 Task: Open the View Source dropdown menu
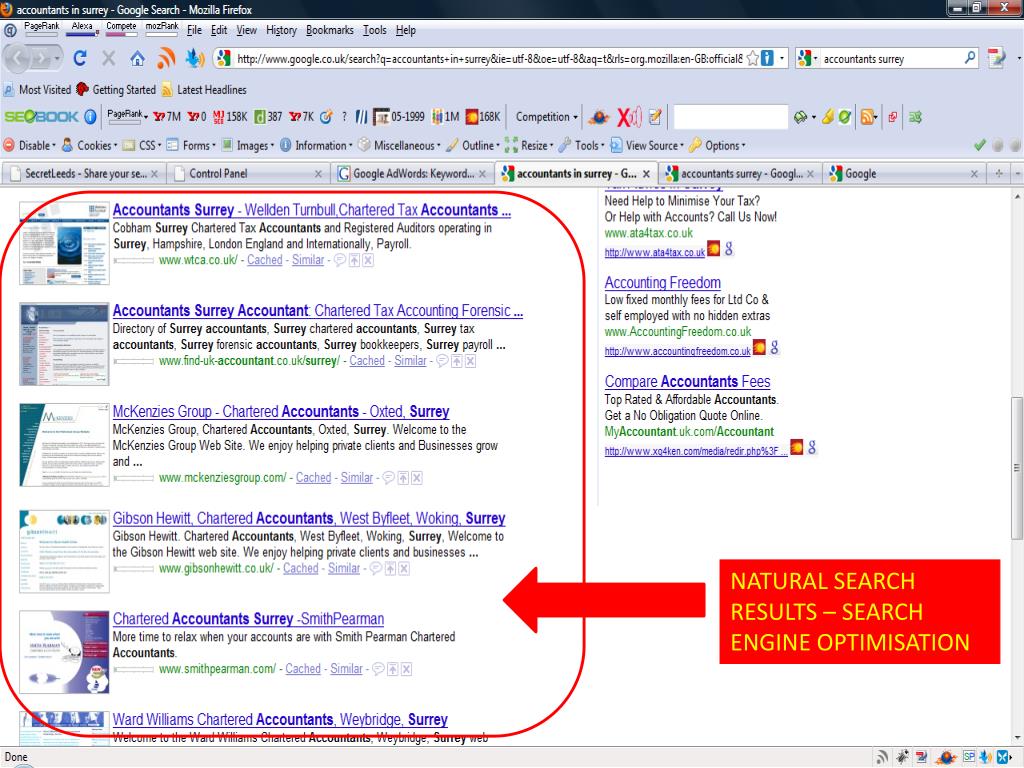(x=647, y=145)
